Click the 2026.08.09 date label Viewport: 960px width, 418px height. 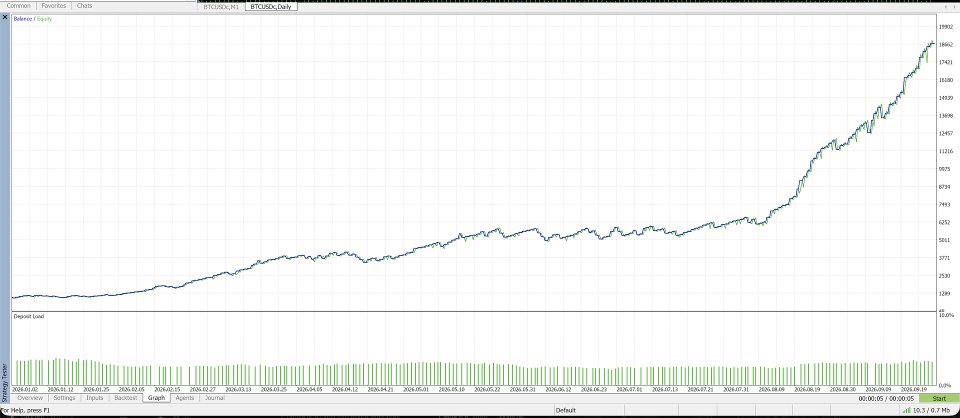[x=772, y=389]
